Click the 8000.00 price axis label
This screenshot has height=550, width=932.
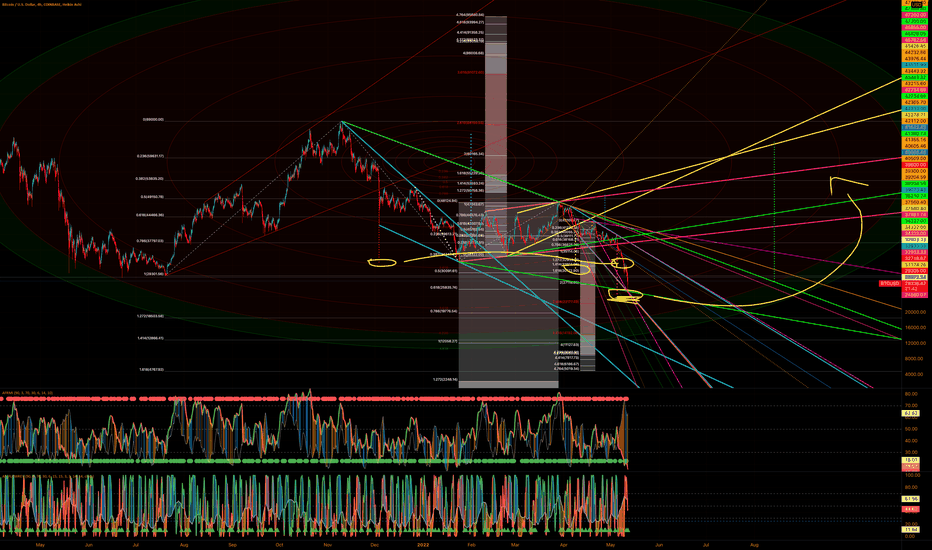point(914,359)
